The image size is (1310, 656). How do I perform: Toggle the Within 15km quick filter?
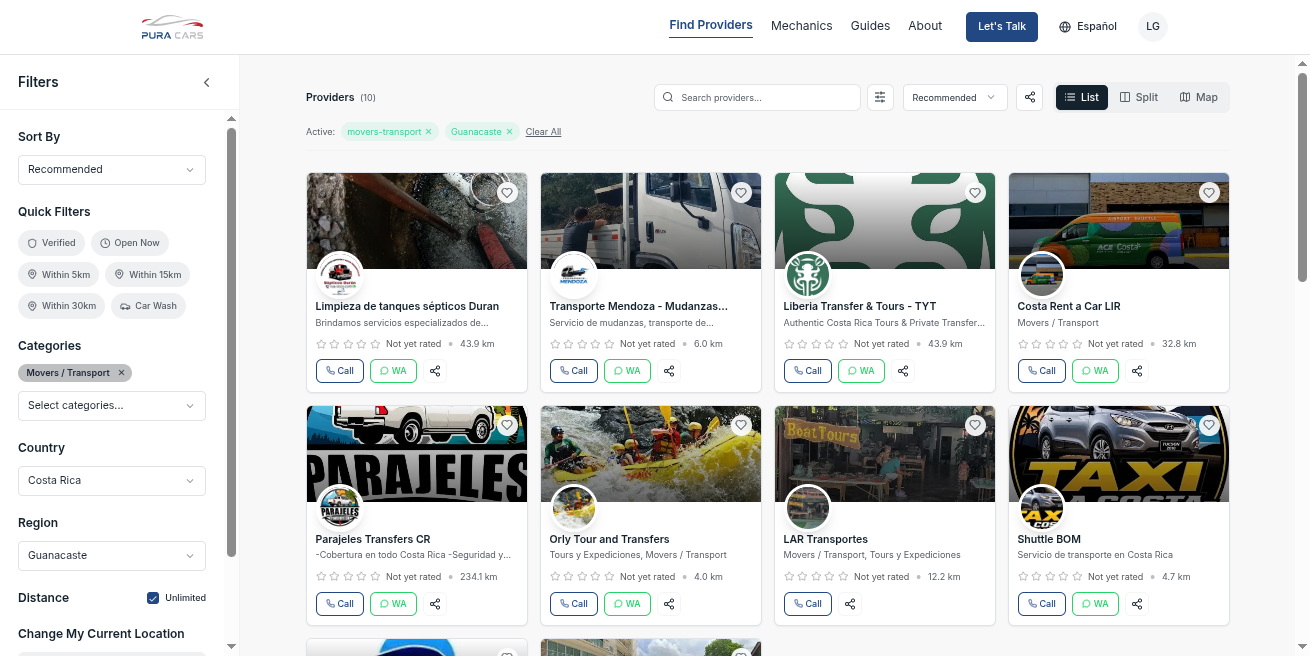(x=147, y=275)
